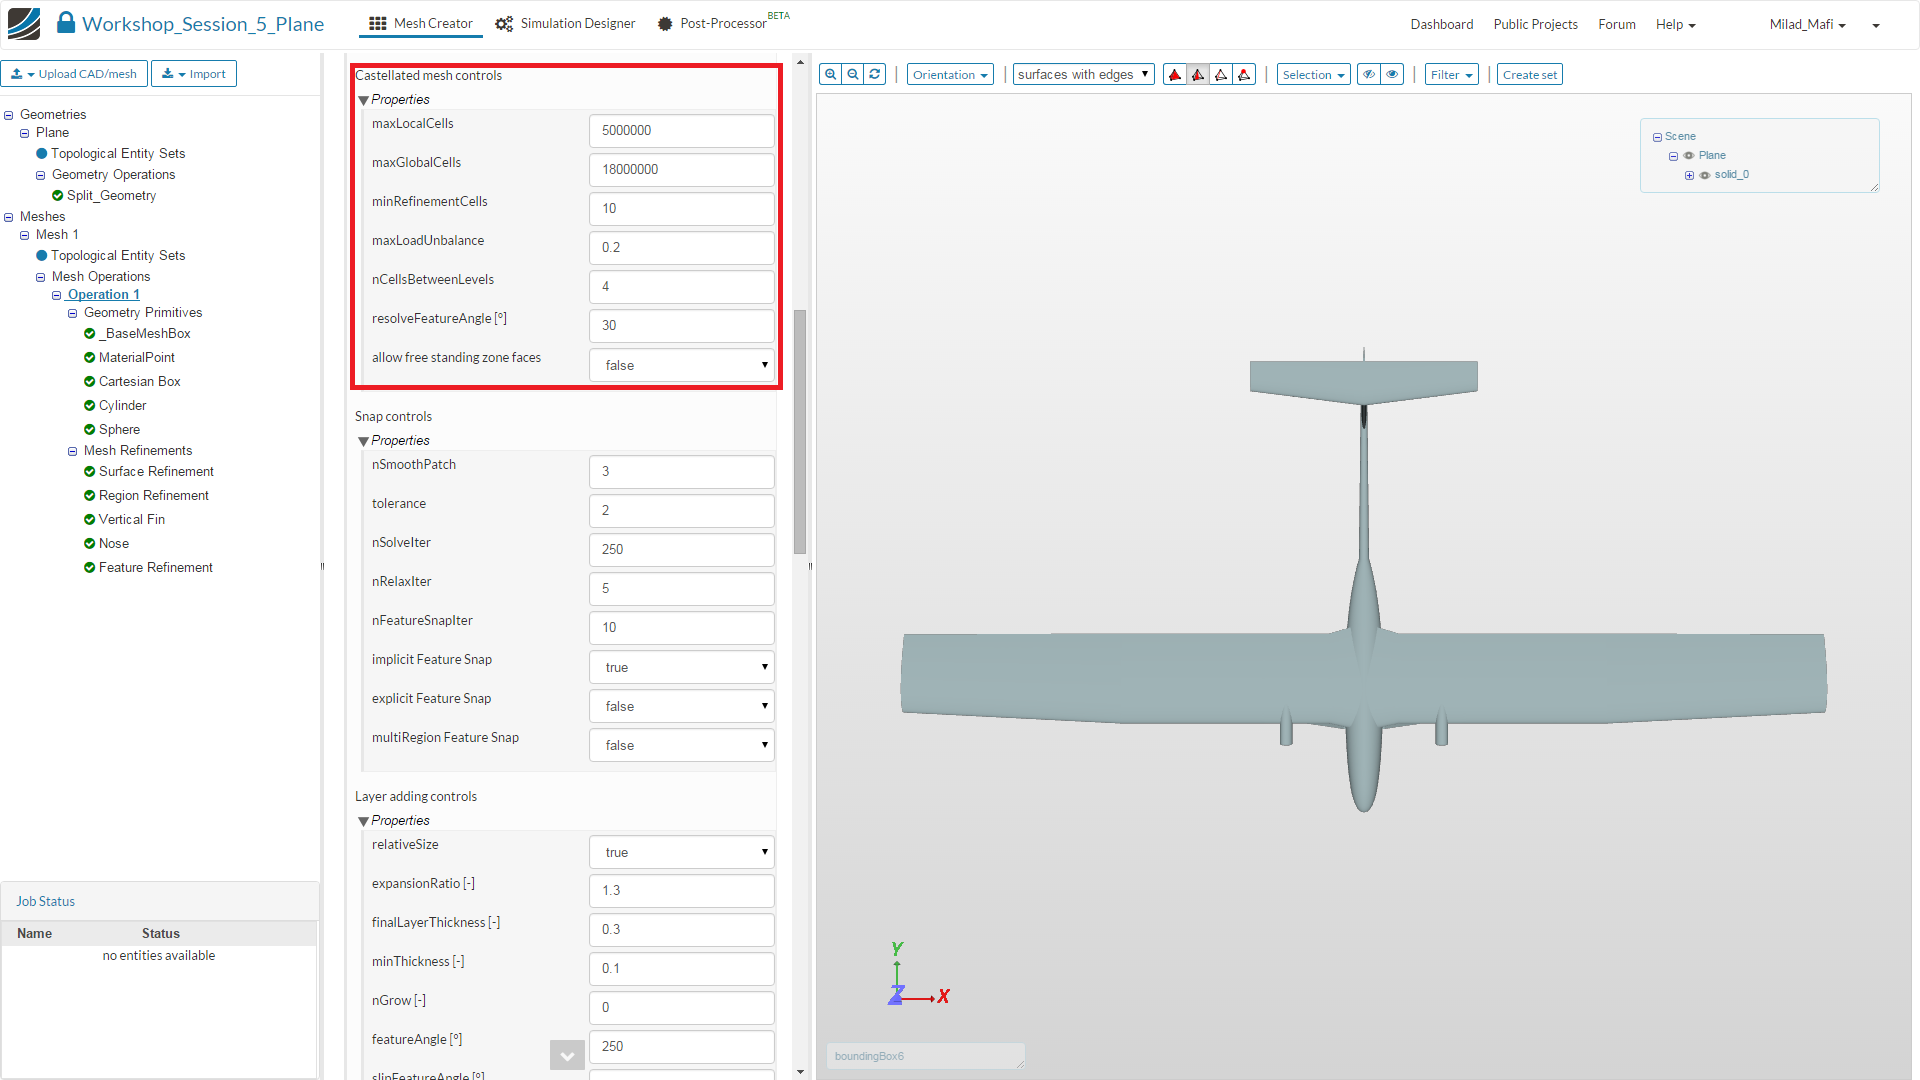The height and width of the screenshot is (1080, 1920).
Task: Select the face picking mode (second tetrahedron icon)
Action: [x=1198, y=75]
